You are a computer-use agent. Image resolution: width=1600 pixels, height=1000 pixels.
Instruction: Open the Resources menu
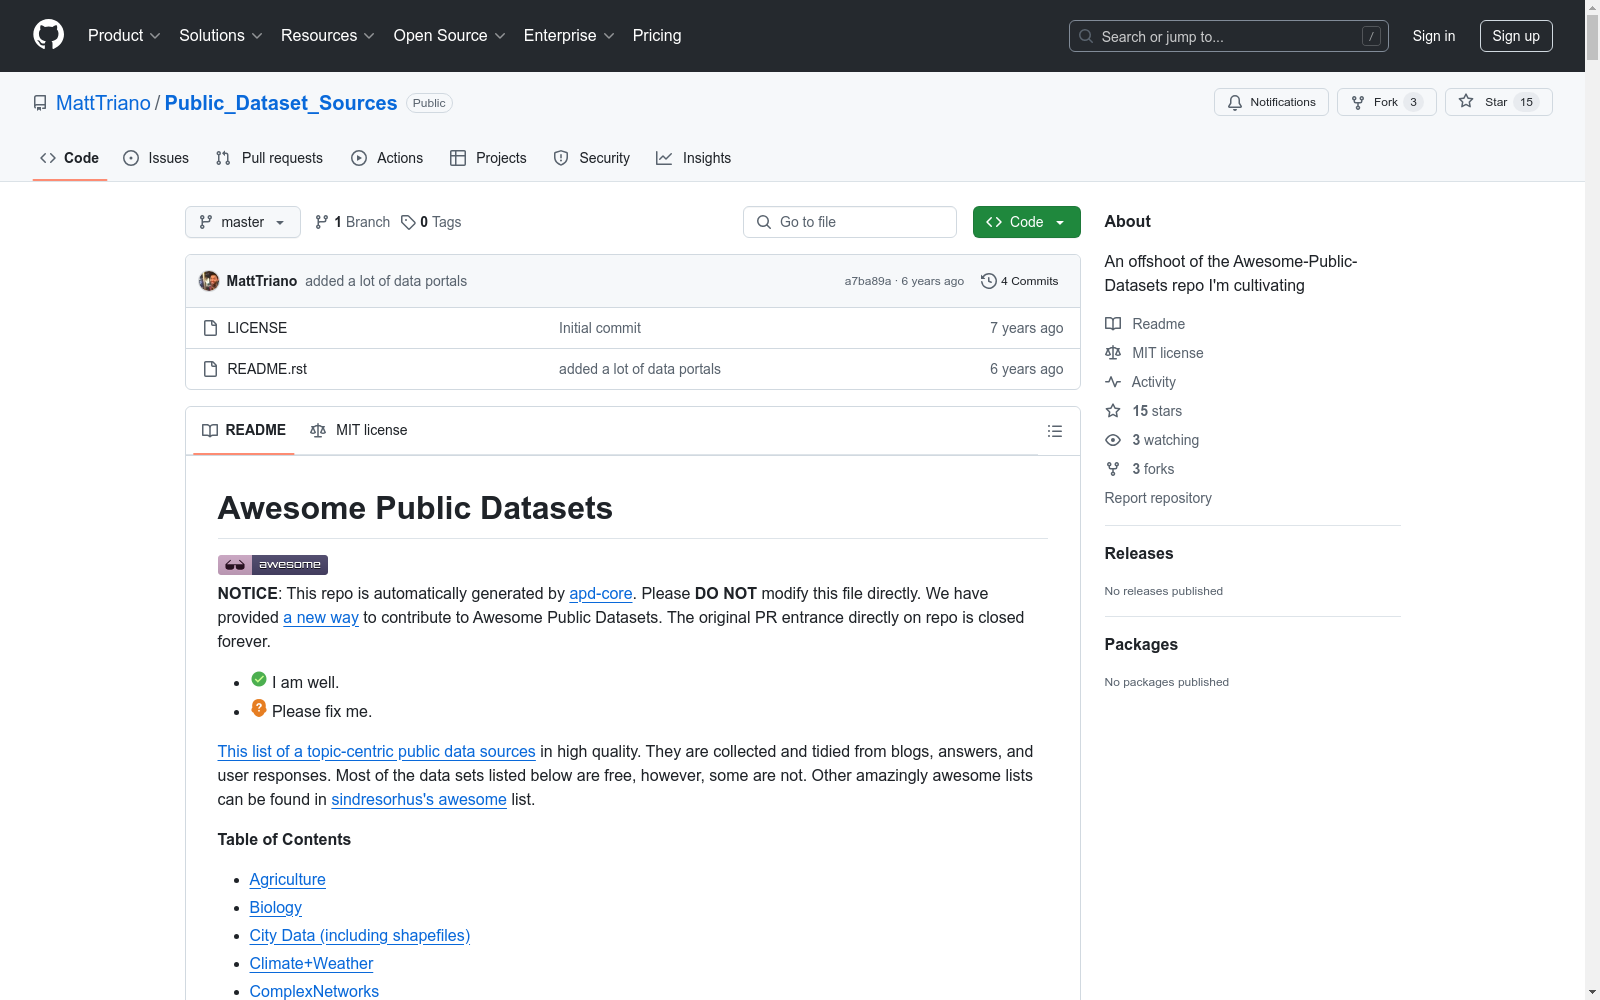coord(327,35)
